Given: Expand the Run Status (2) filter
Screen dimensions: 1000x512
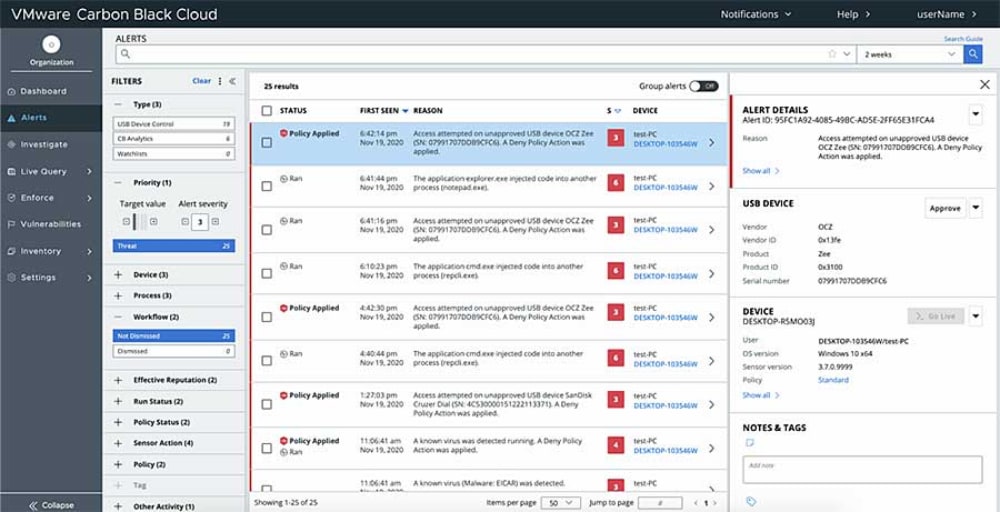Looking at the screenshot, I should [117, 402].
